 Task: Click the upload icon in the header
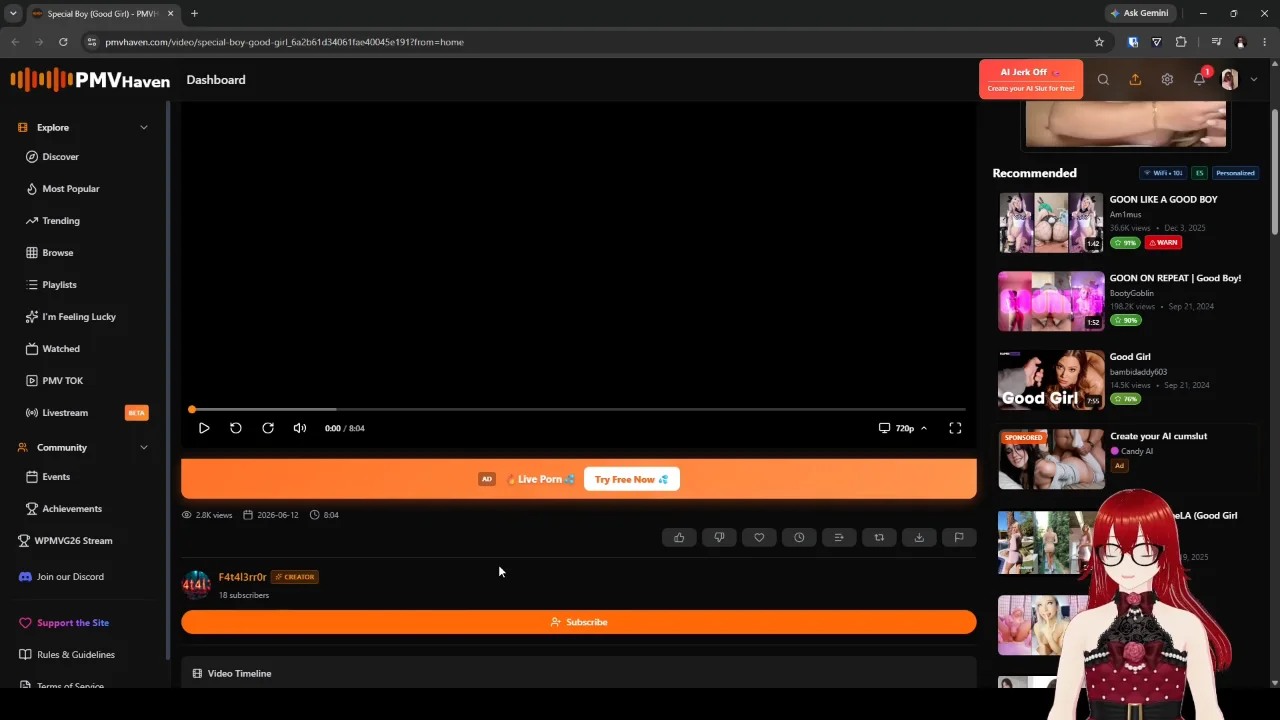click(1135, 80)
